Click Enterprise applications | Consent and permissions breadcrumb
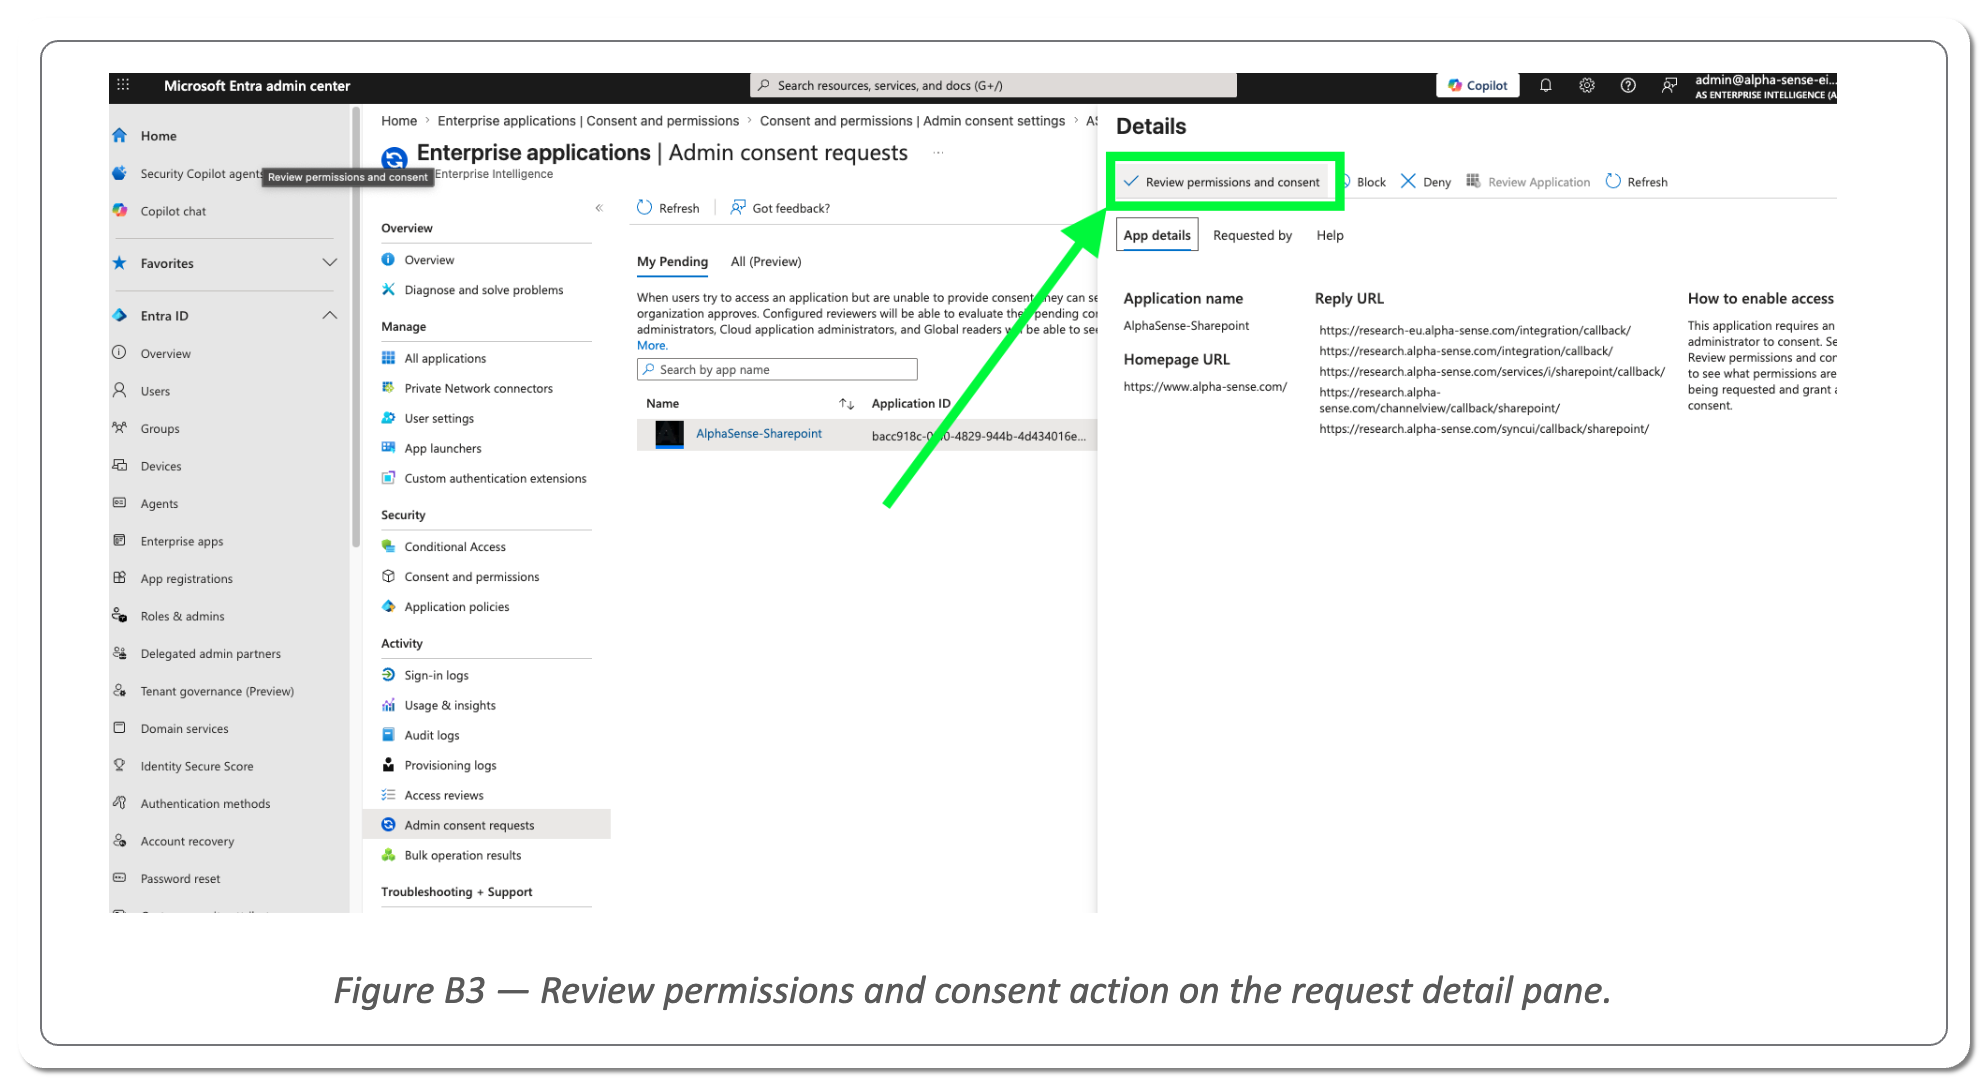1988x1086 pixels. [588, 121]
